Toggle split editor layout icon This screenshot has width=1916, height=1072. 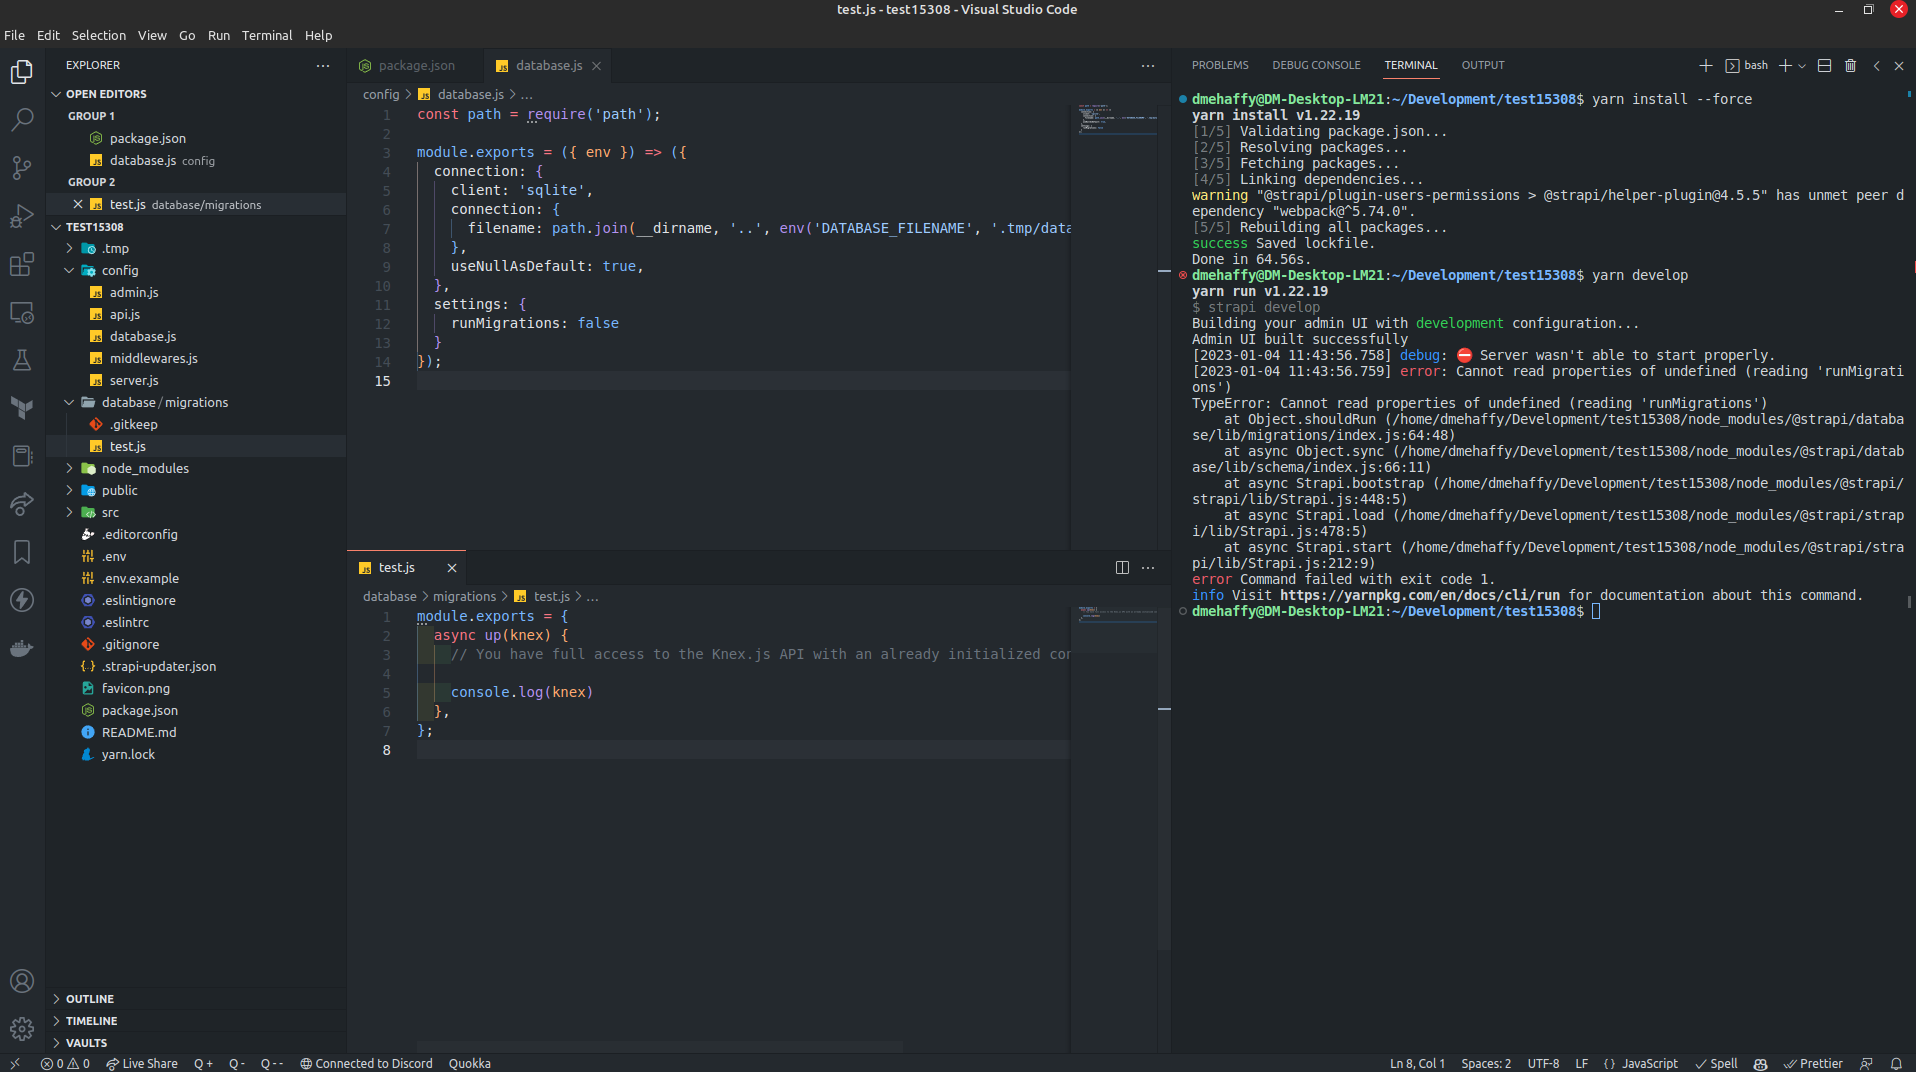click(x=1122, y=567)
